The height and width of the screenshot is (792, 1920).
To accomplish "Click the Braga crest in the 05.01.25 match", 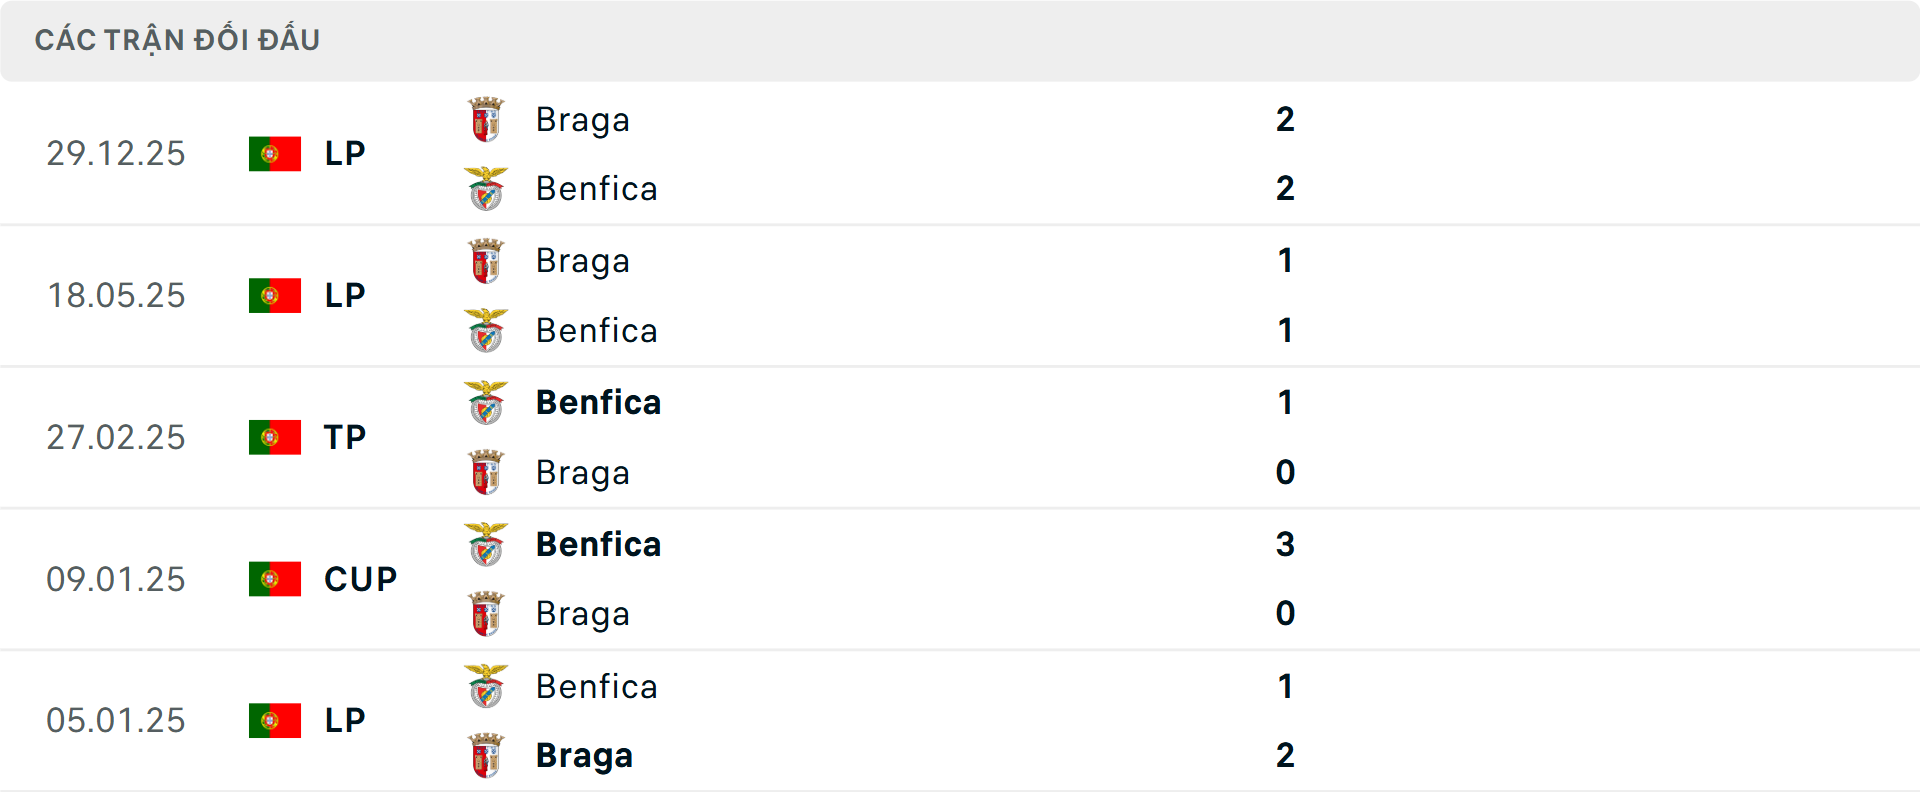I will point(487,755).
